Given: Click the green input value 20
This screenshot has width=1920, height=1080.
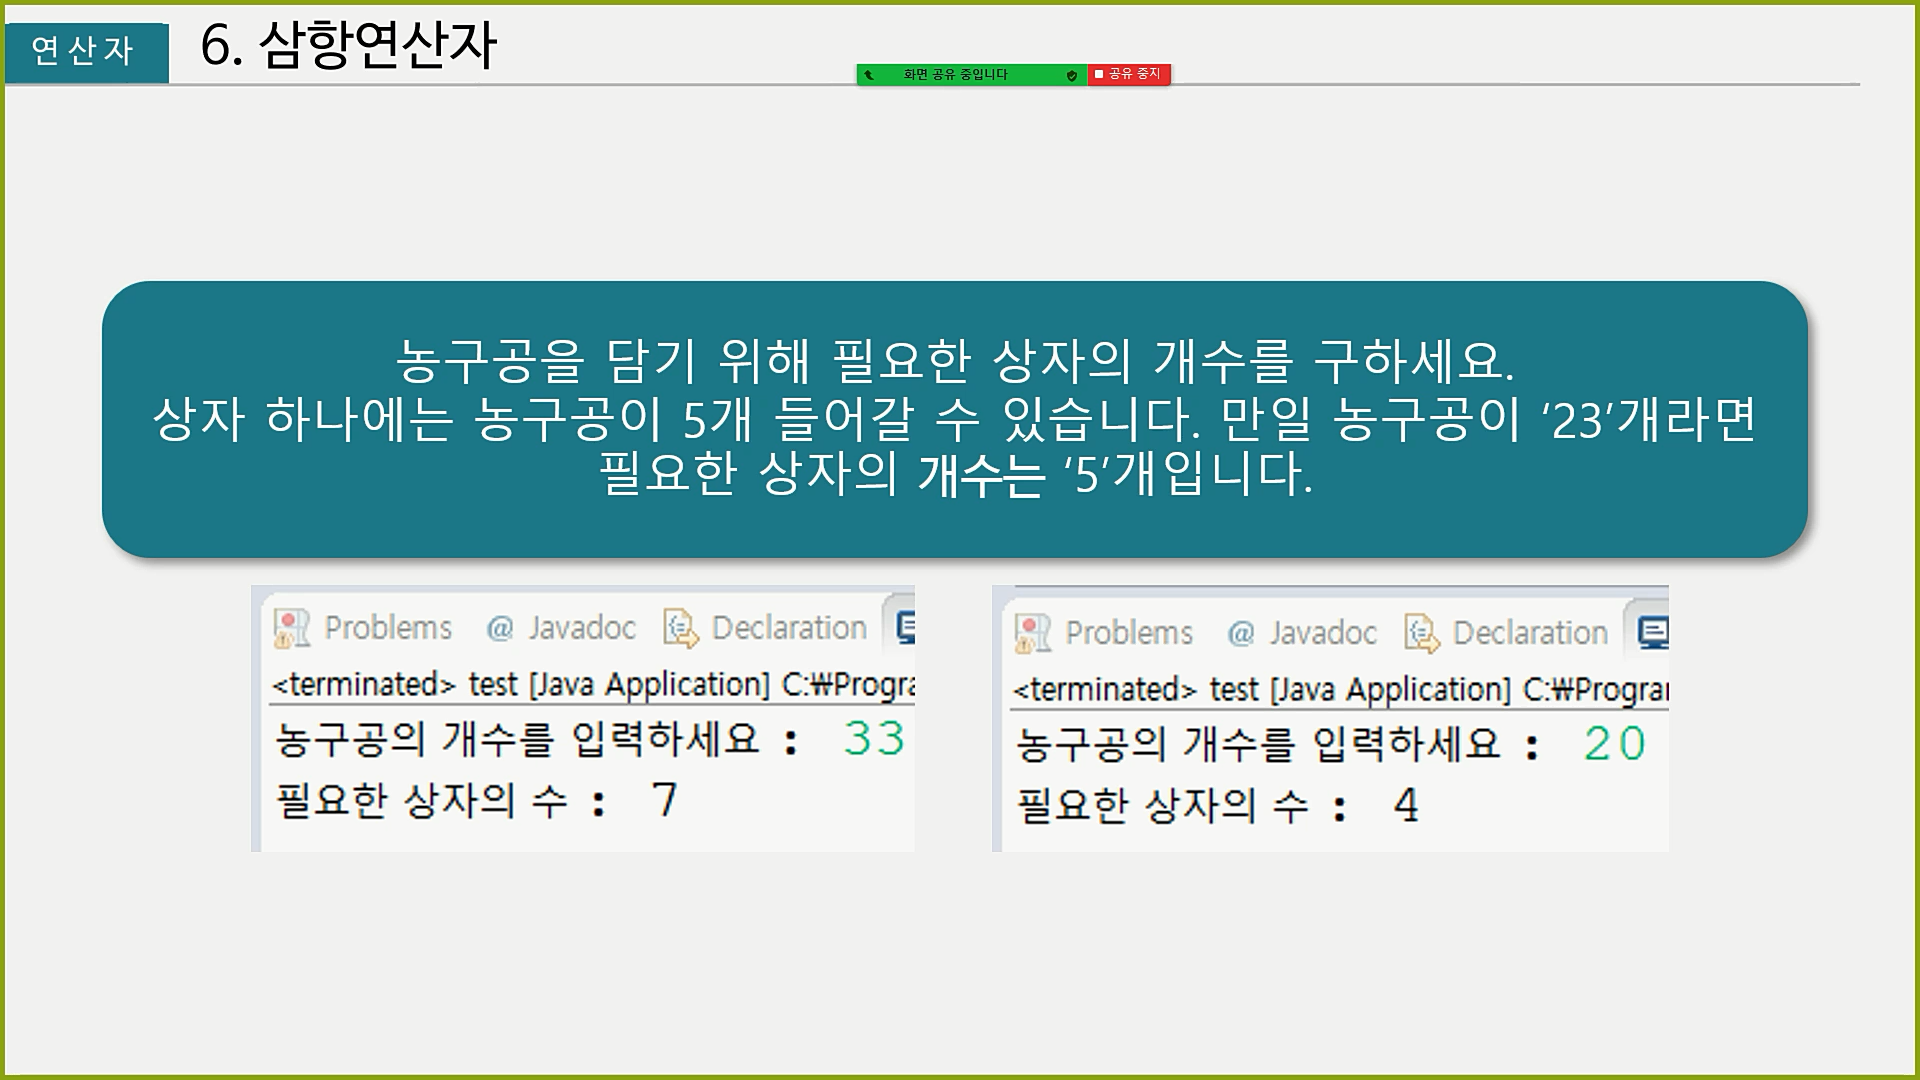Looking at the screenshot, I should coord(1614,744).
